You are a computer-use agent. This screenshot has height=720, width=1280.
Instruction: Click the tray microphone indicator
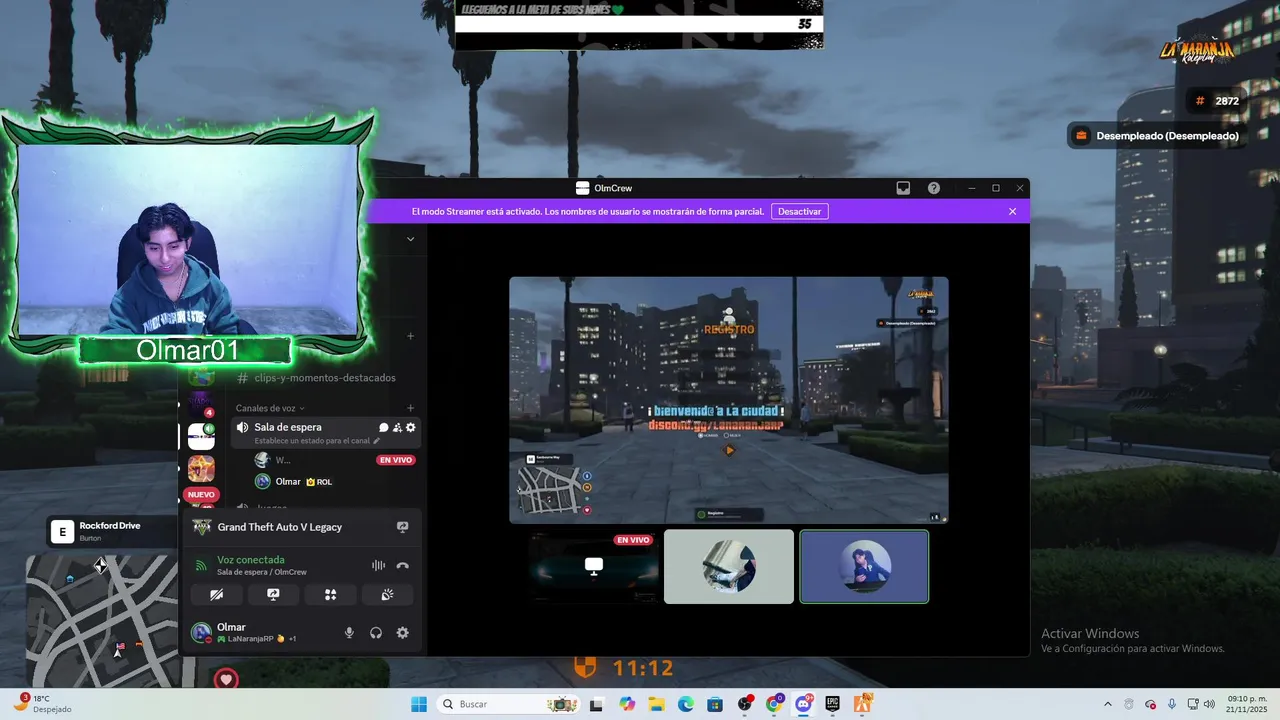pos(1172,704)
